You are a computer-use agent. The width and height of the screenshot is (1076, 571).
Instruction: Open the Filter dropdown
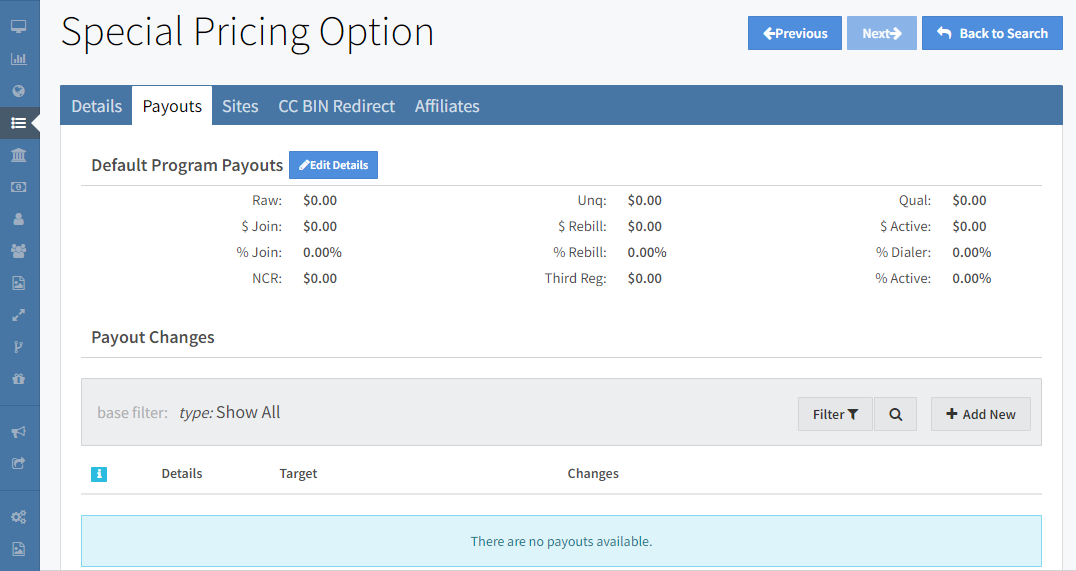tap(835, 414)
